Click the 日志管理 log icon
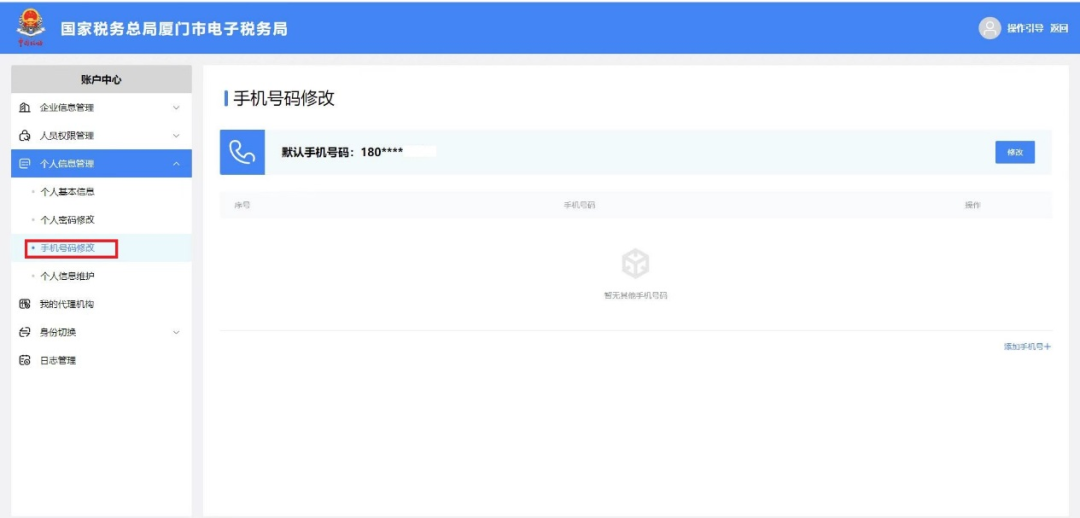This screenshot has width=1080, height=518. click(25, 360)
